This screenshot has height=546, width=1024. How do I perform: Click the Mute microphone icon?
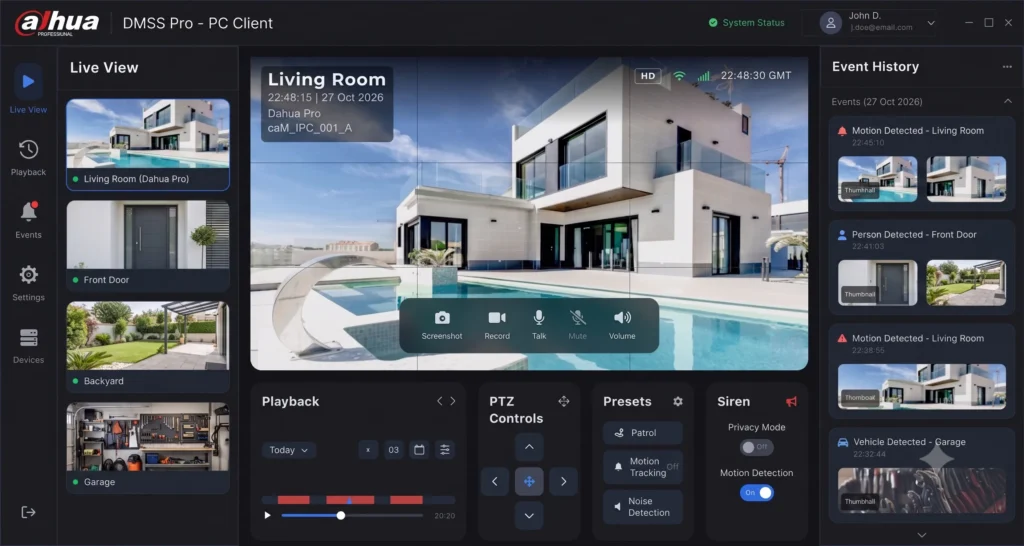(x=577, y=325)
